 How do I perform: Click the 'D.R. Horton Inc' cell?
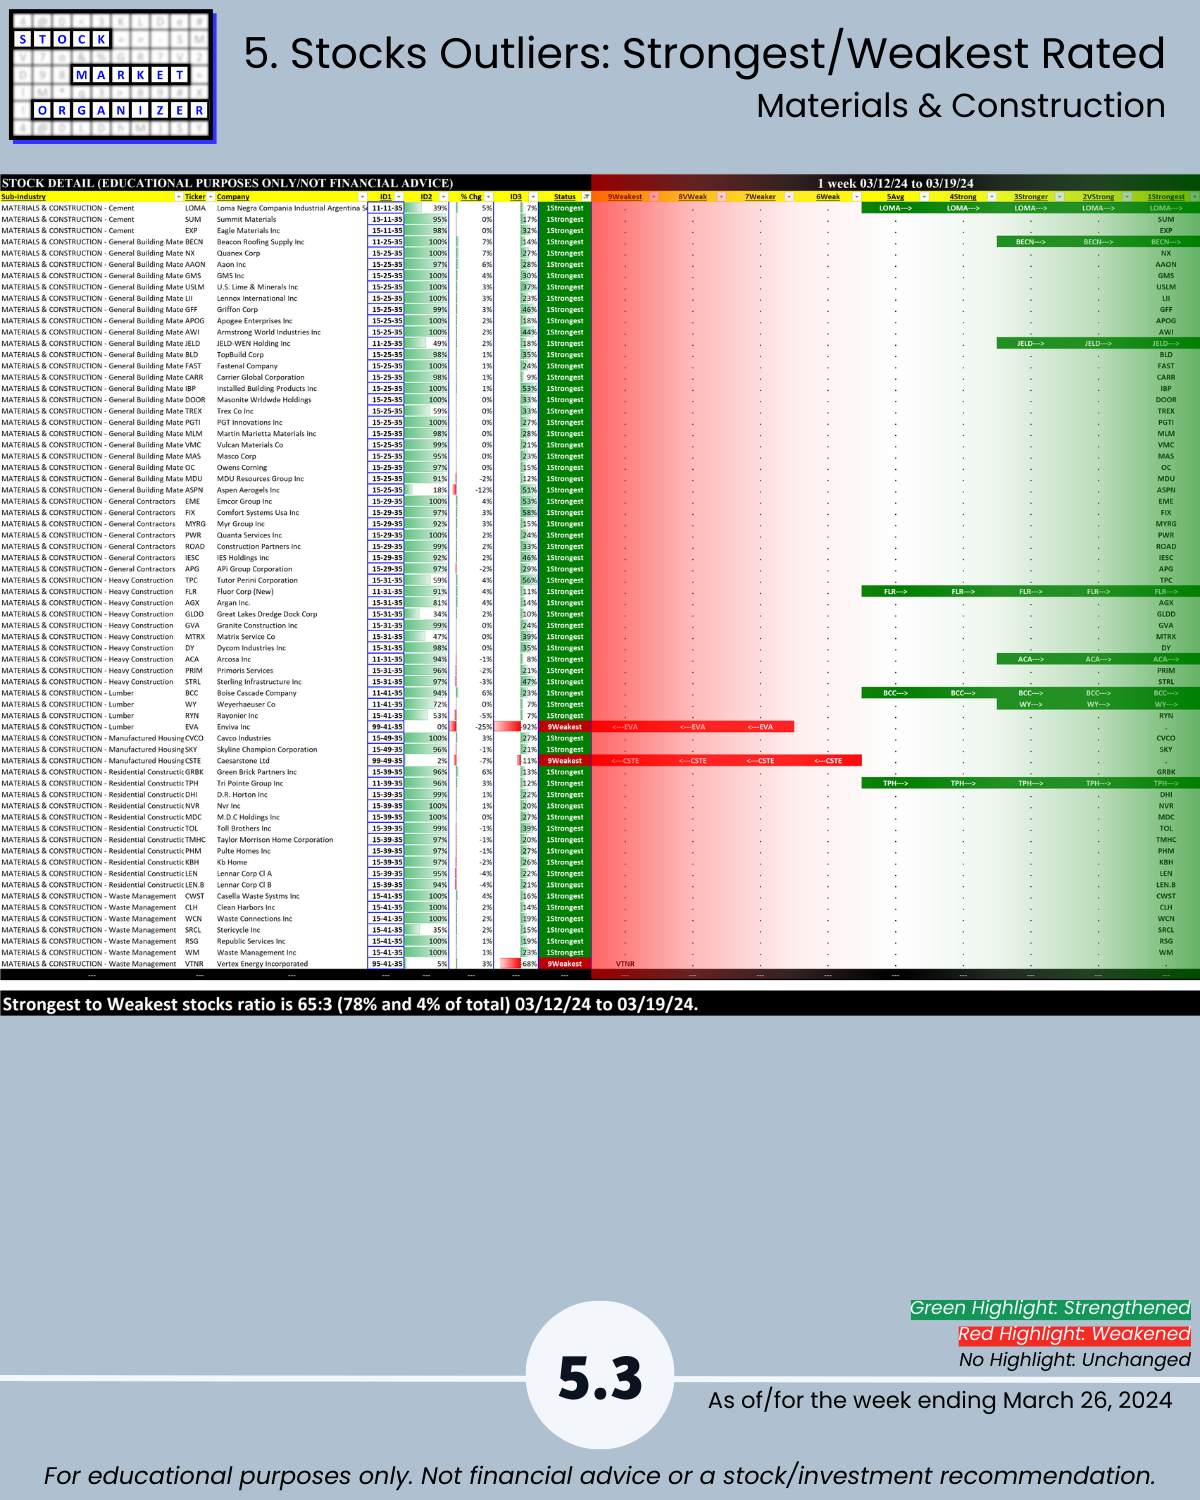point(291,795)
